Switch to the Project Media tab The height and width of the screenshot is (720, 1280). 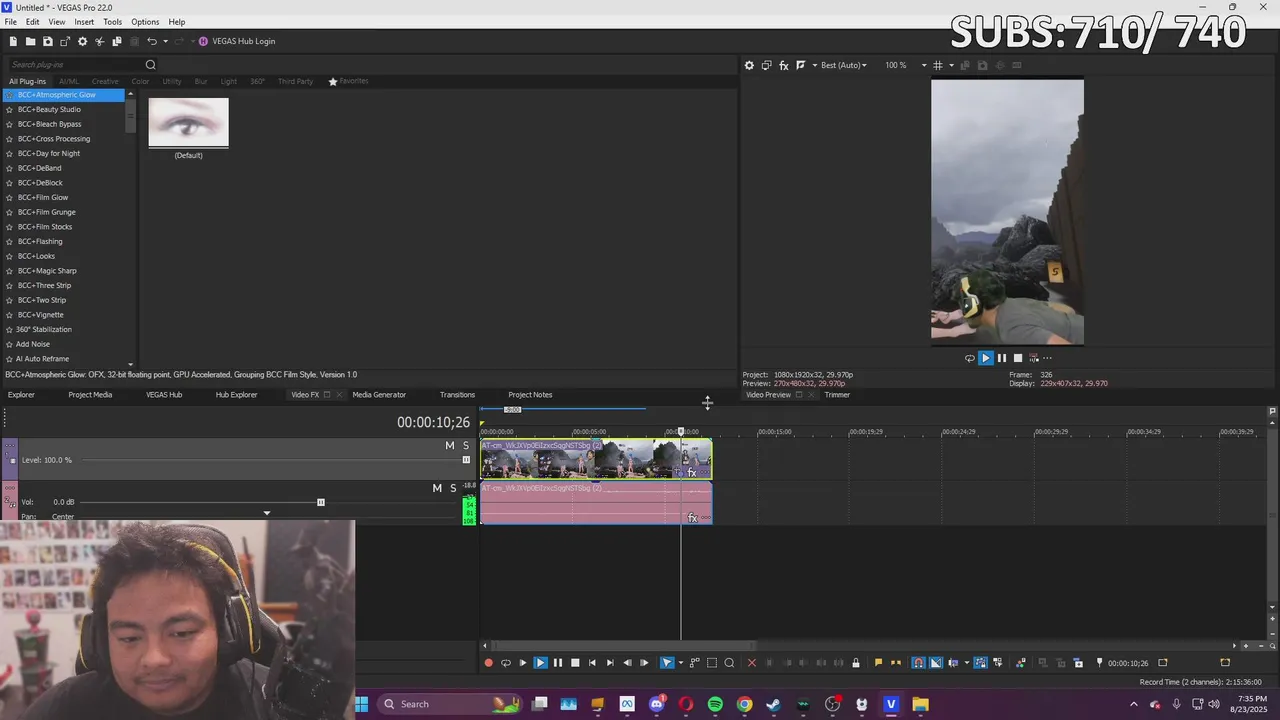pyautogui.click(x=90, y=395)
